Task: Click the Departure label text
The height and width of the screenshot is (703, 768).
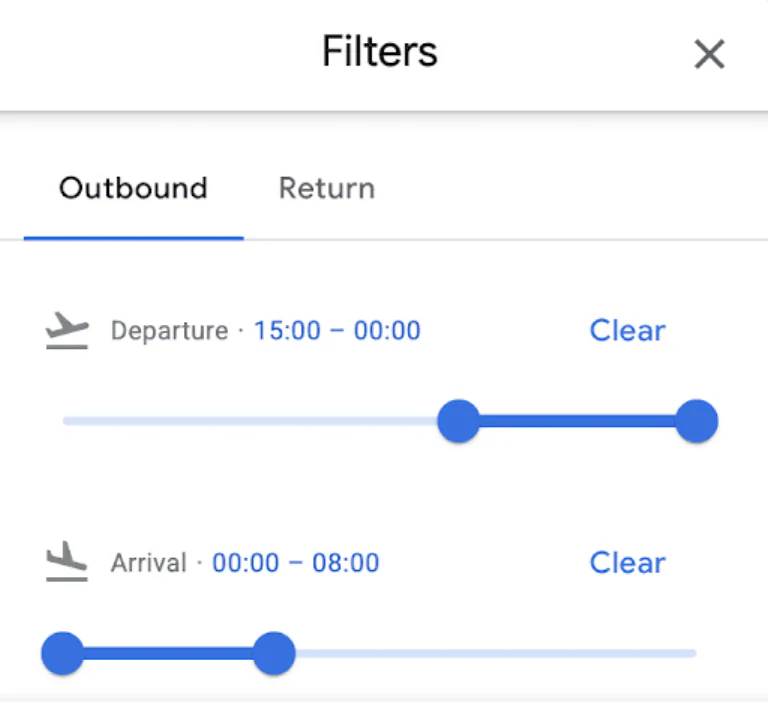Action: pos(169,330)
